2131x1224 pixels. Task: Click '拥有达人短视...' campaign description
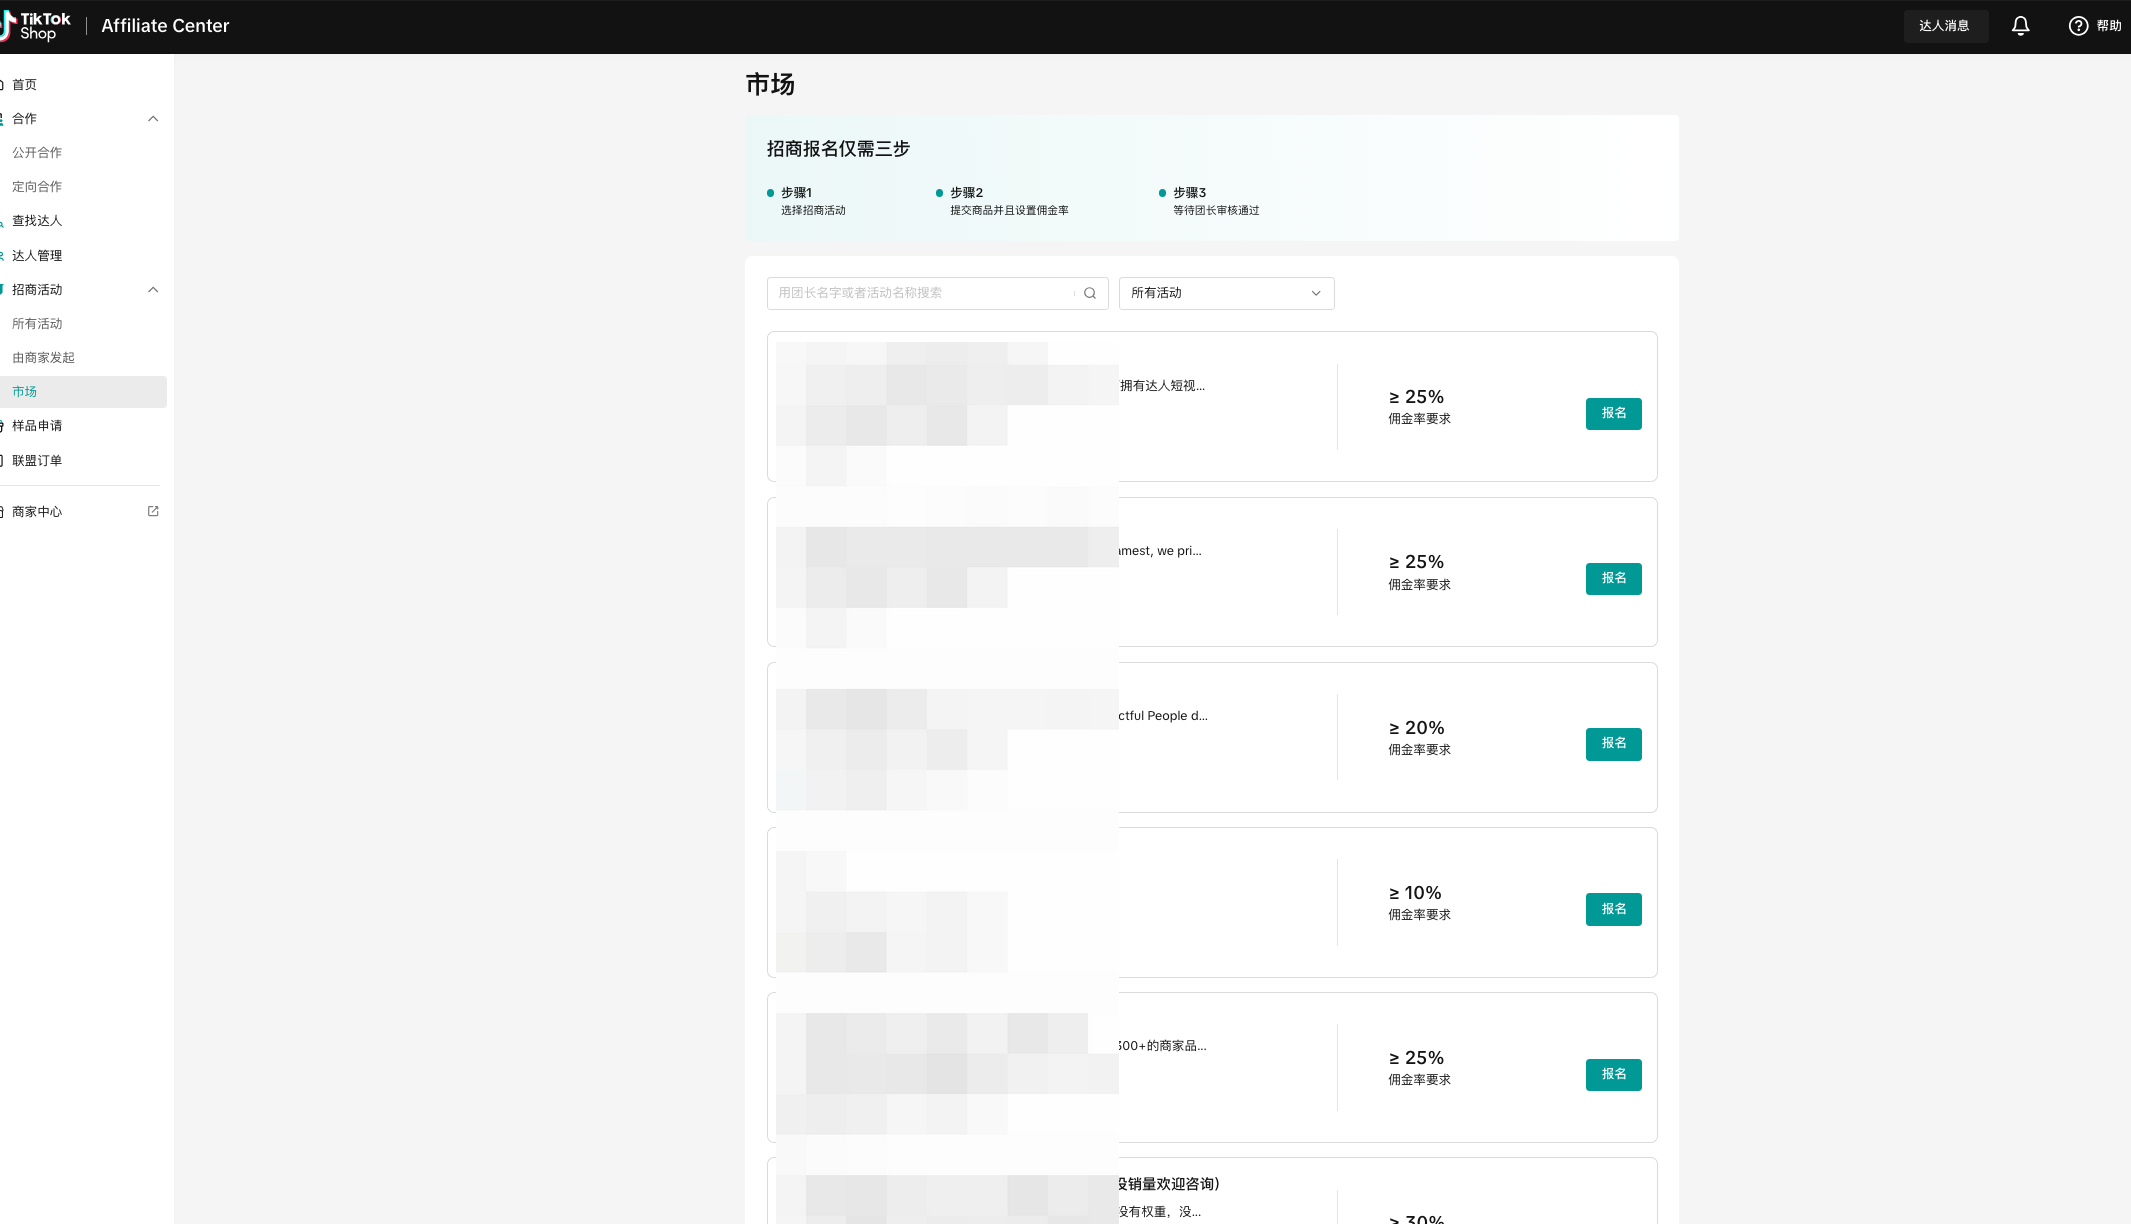pyautogui.click(x=1162, y=386)
